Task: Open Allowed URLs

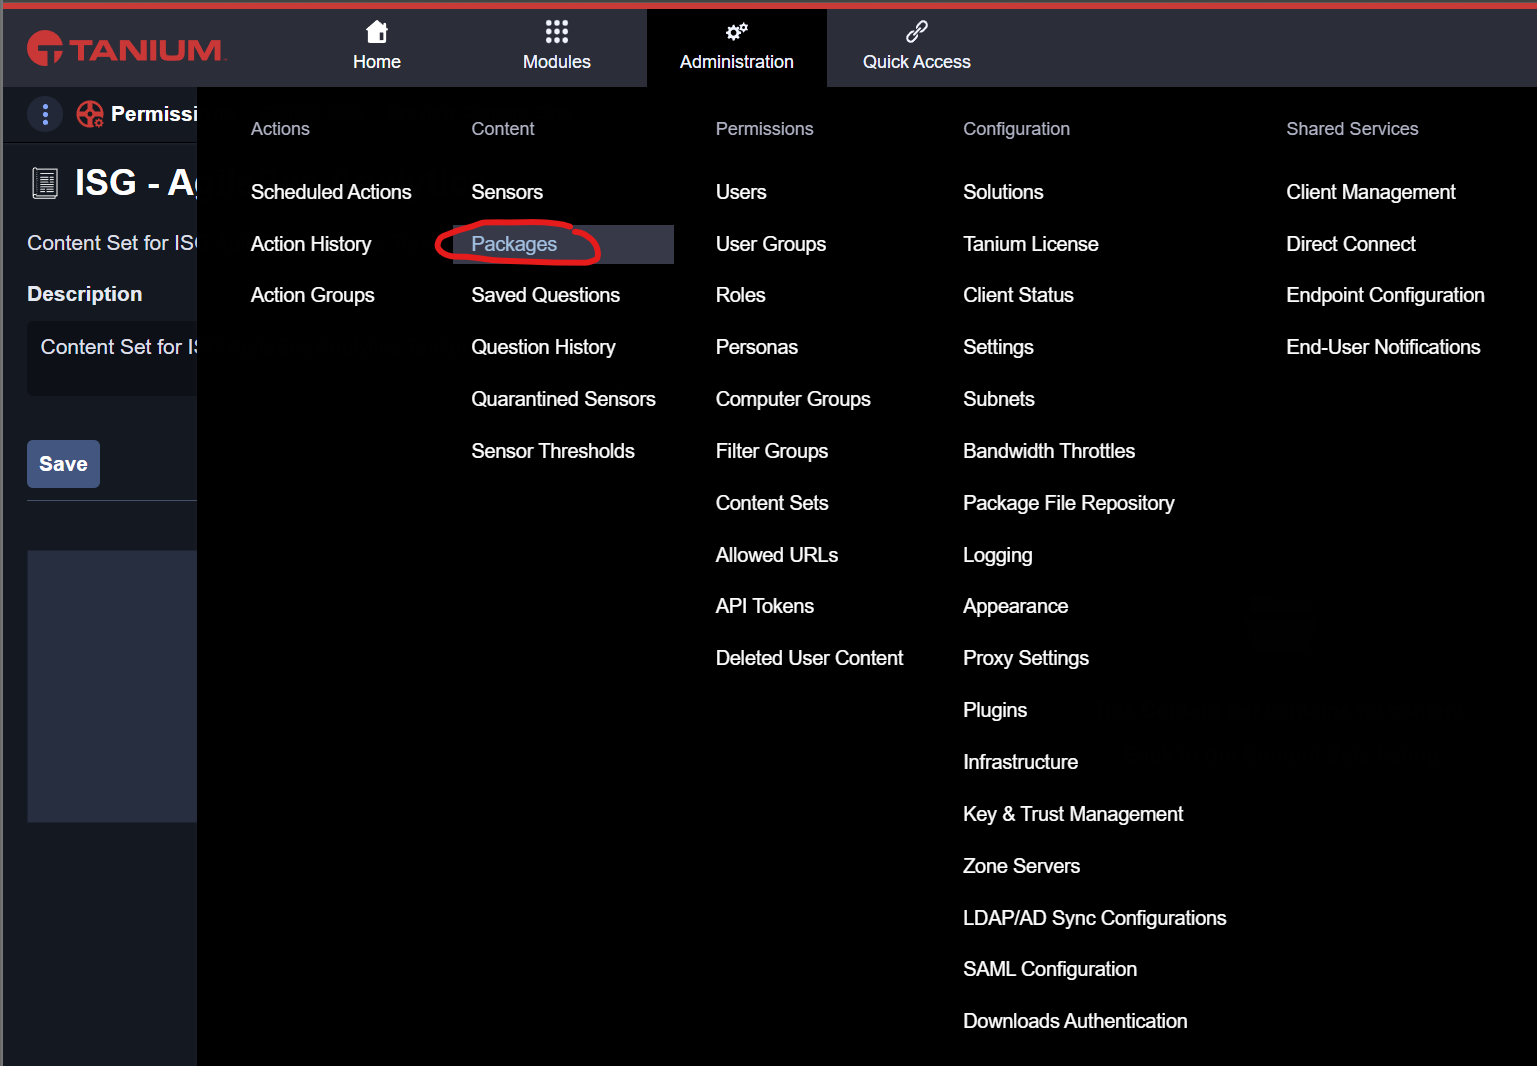Action: point(777,555)
